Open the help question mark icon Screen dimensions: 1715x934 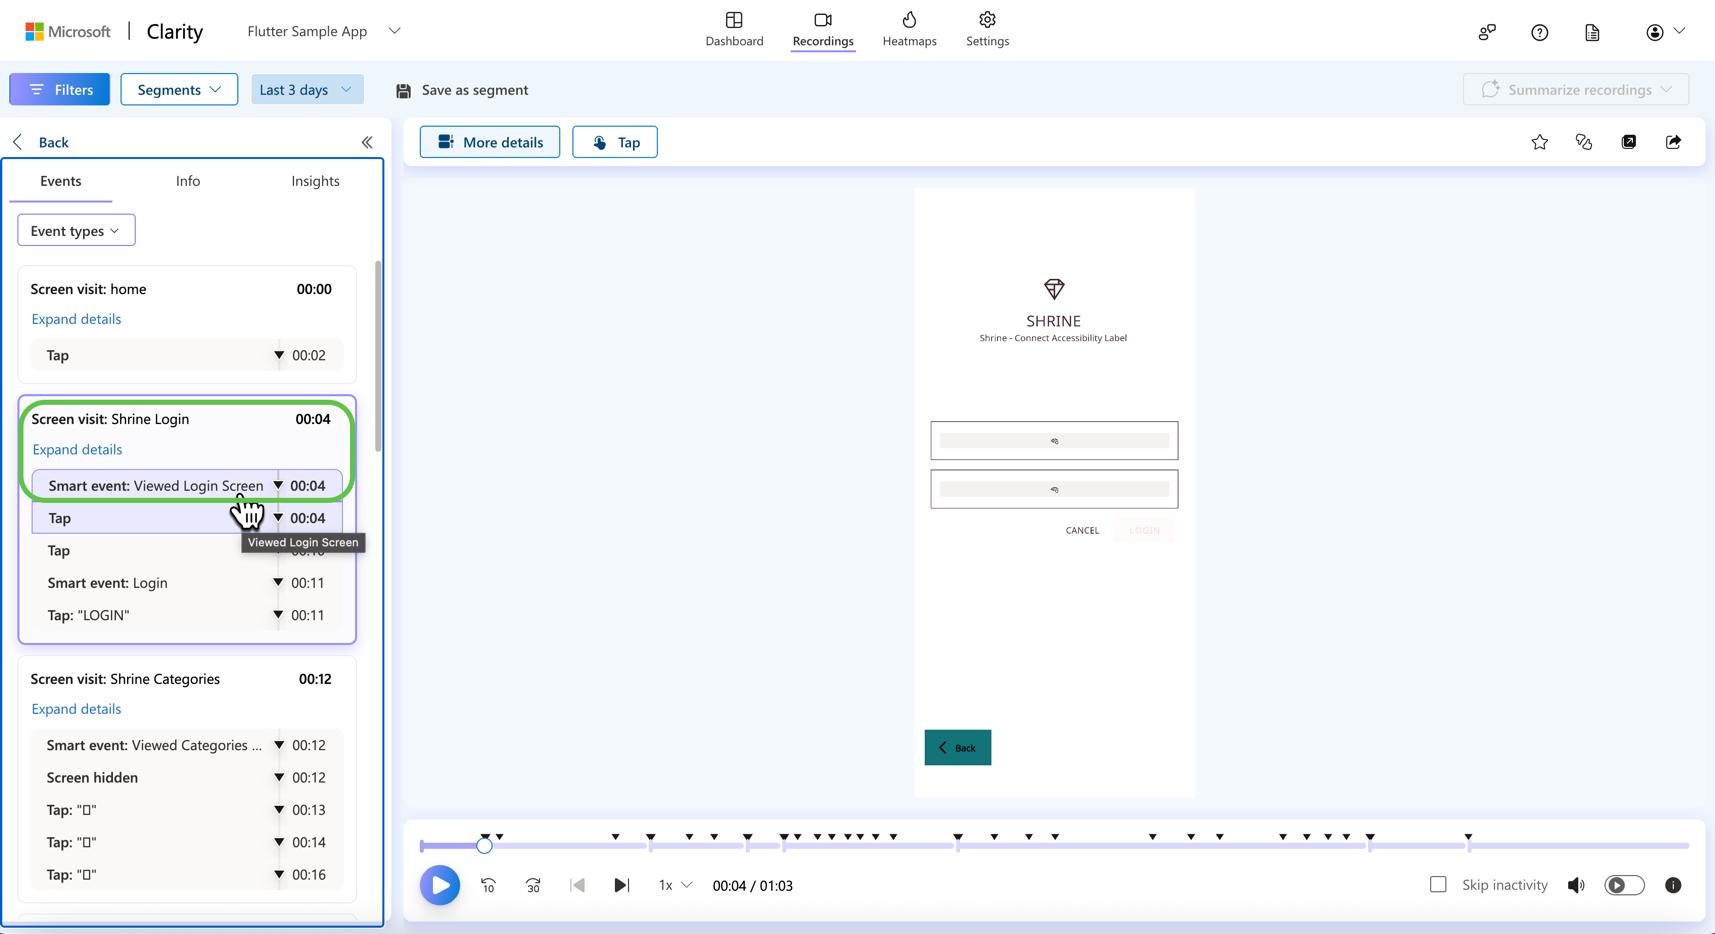(1540, 32)
